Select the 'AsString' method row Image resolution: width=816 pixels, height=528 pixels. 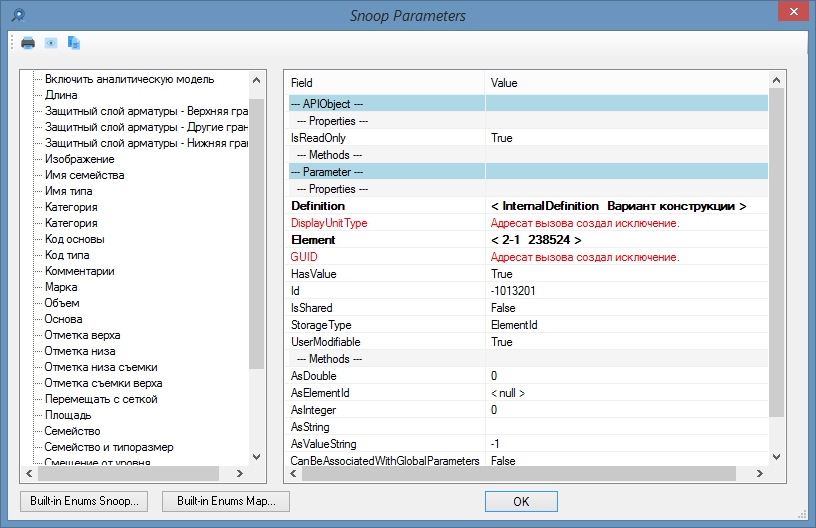click(x=528, y=427)
